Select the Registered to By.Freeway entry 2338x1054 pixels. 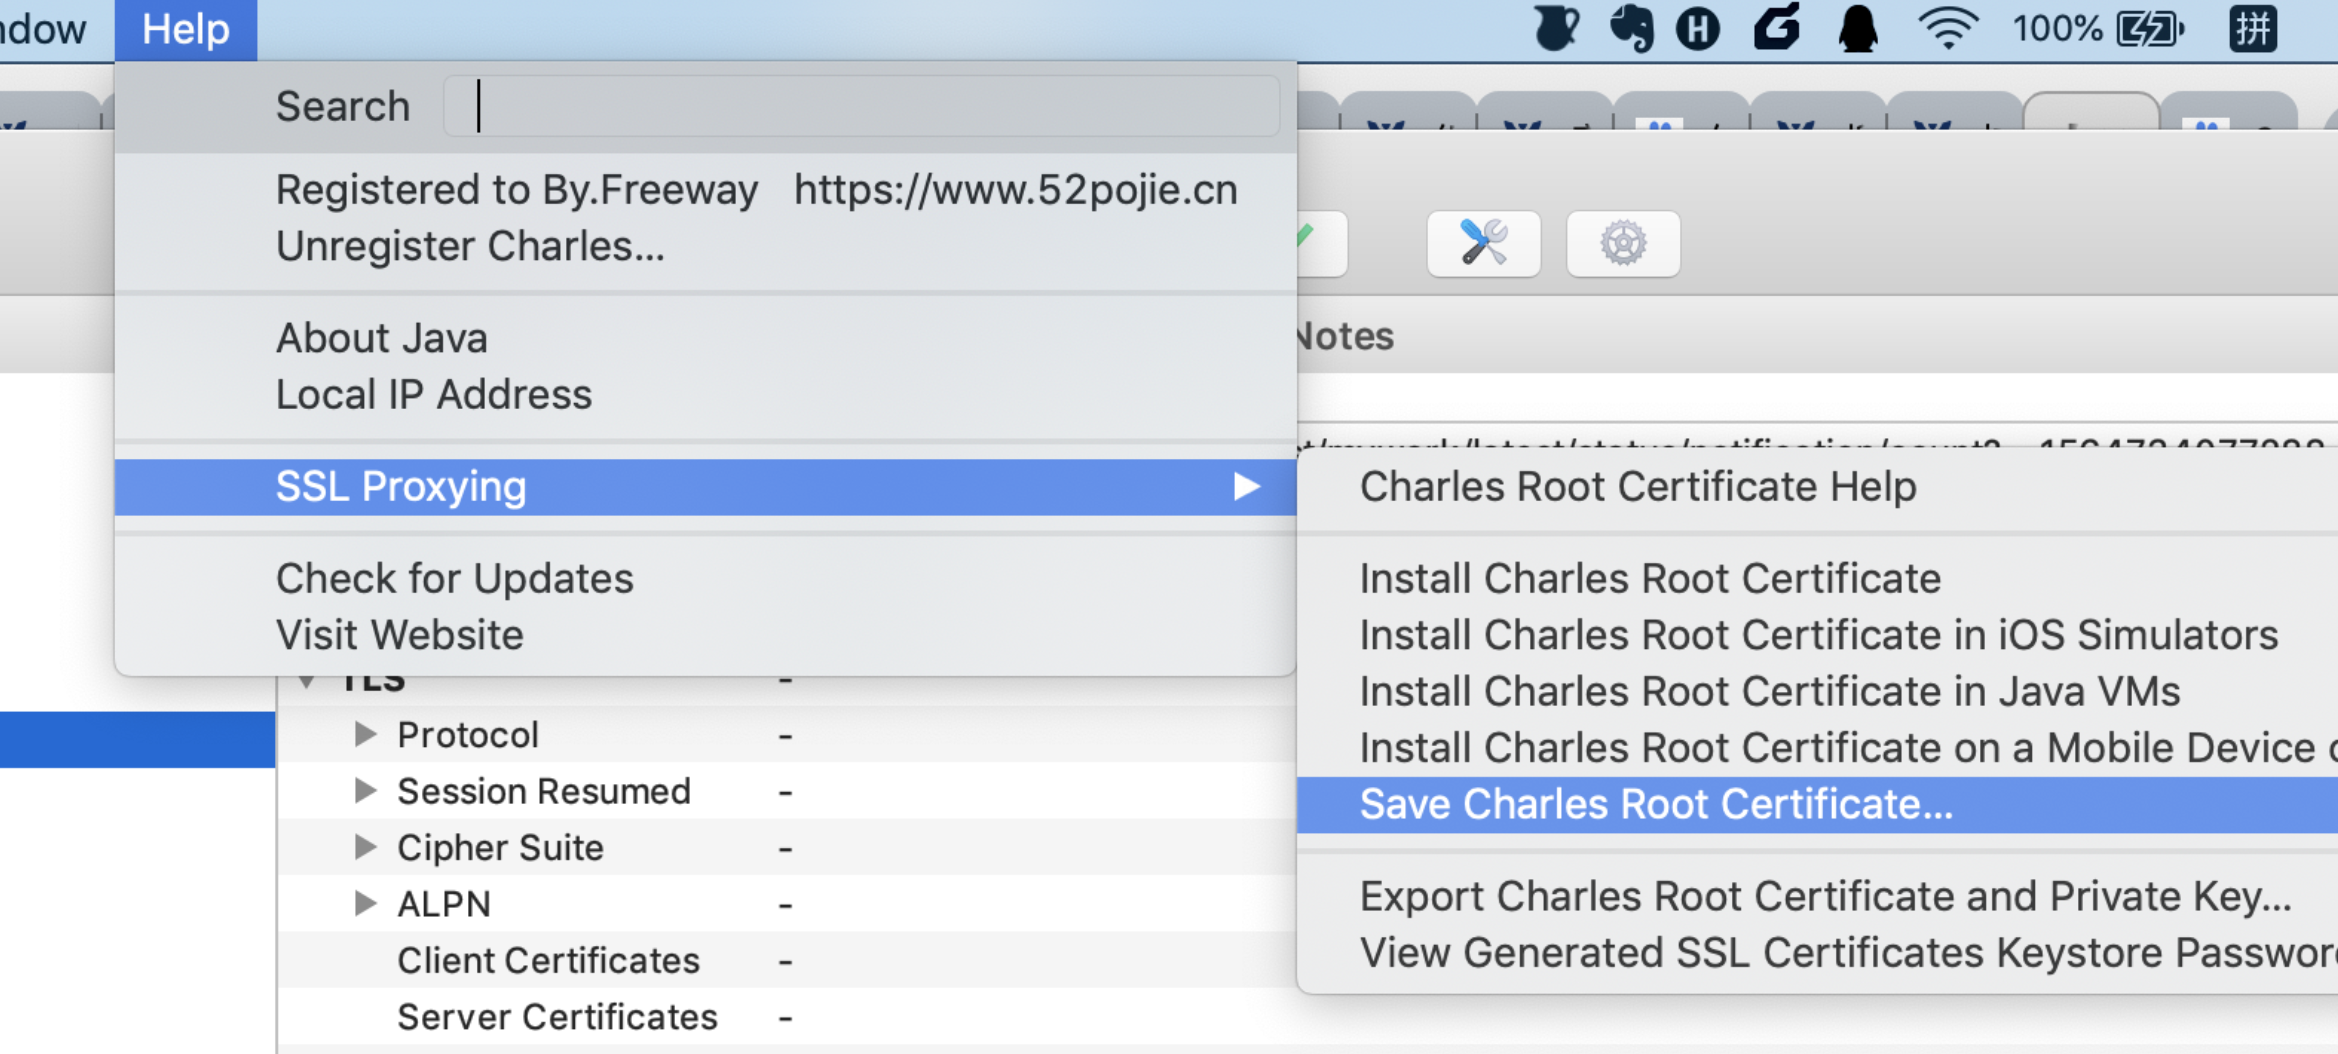tap(706, 190)
